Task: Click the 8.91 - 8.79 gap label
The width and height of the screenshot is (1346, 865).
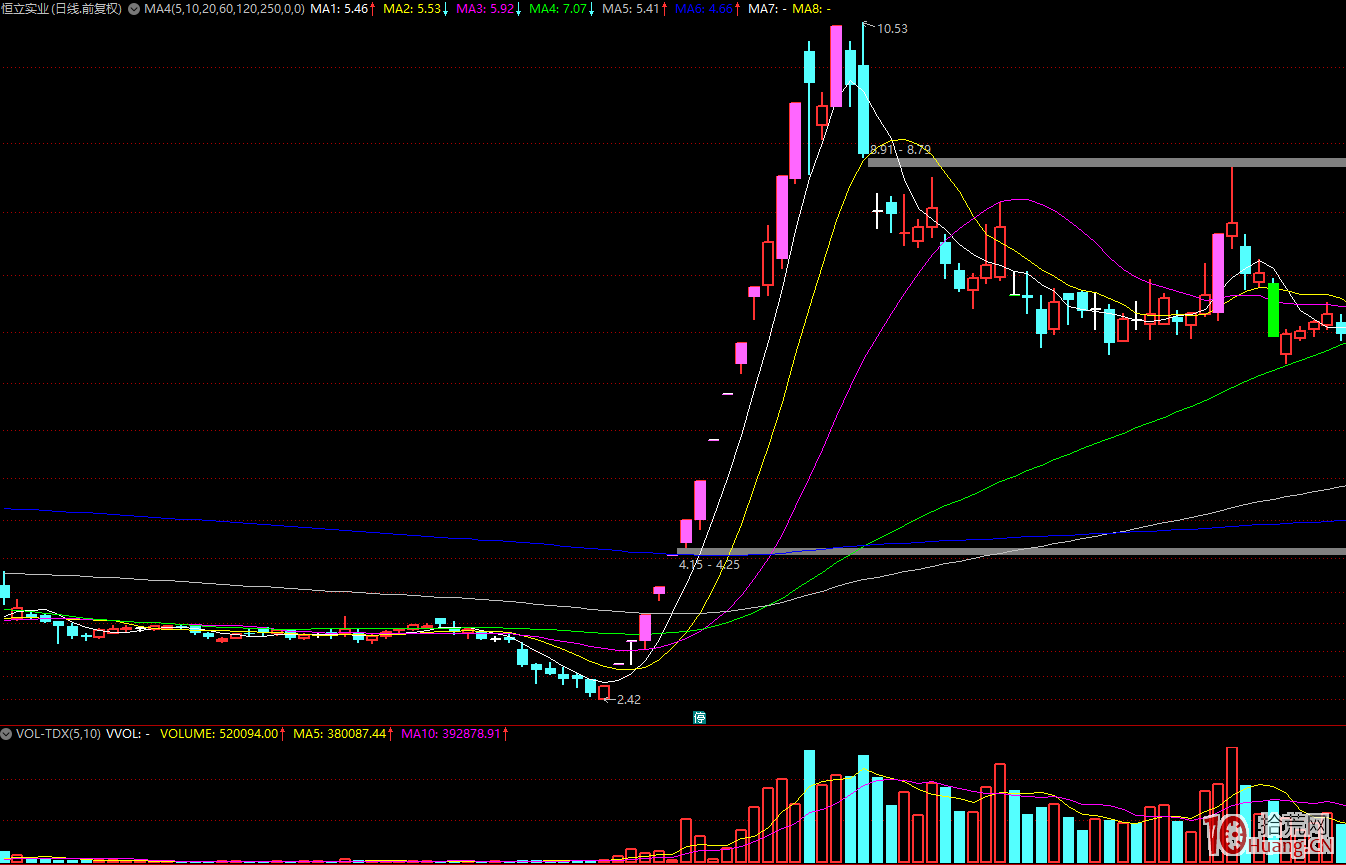Action: tap(901, 150)
